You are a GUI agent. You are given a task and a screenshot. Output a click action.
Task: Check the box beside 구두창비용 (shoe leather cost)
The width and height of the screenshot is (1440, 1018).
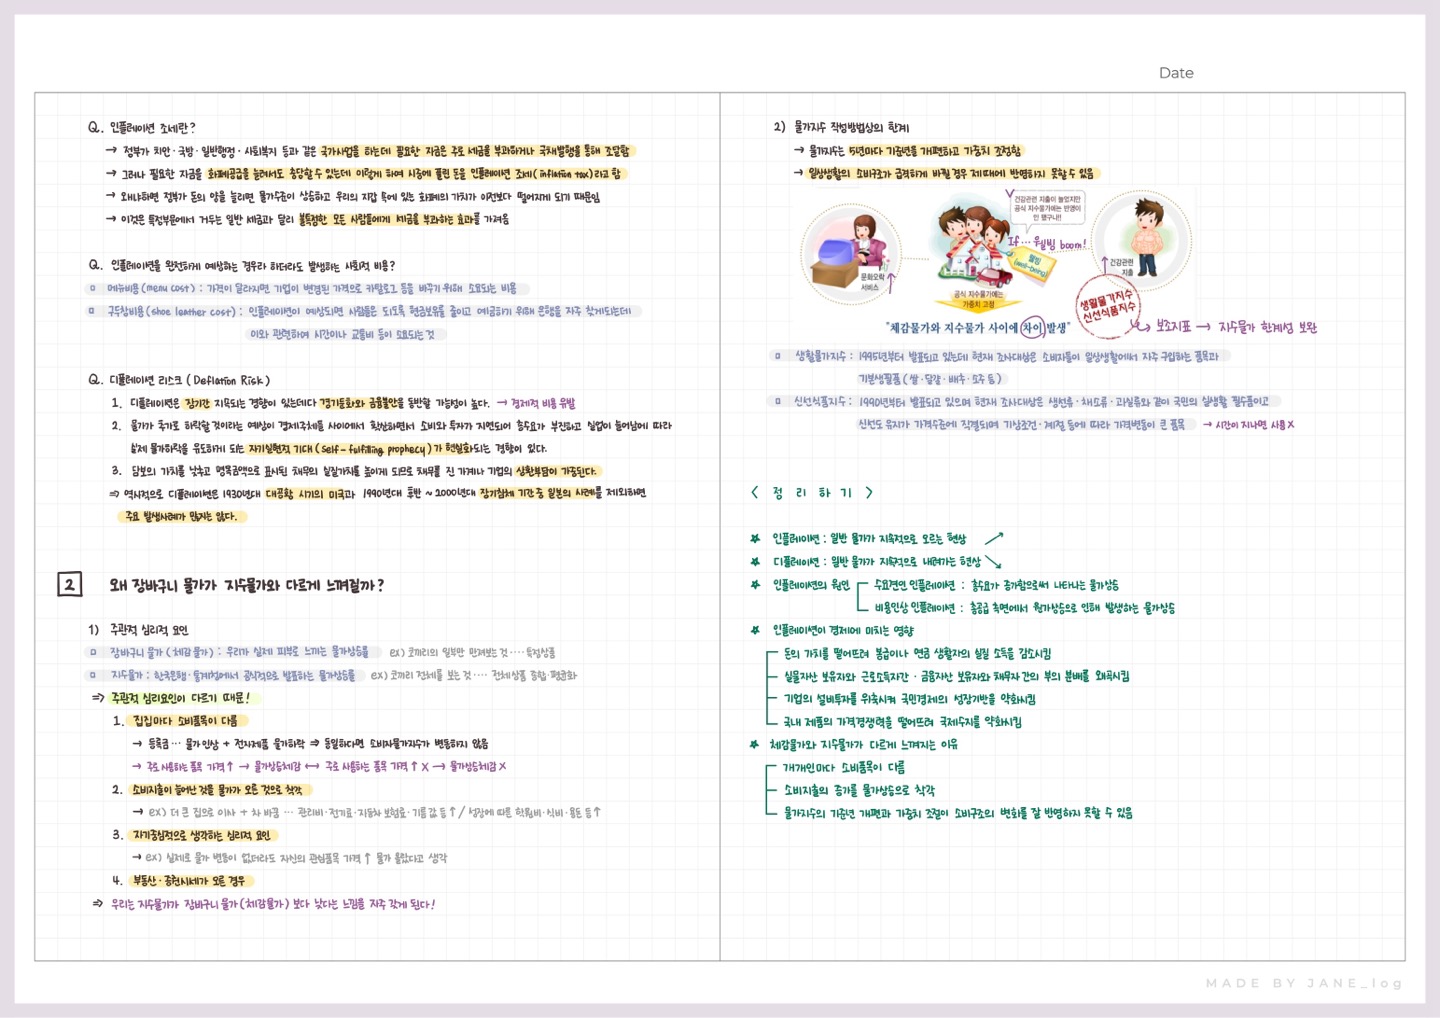(x=89, y=310)
